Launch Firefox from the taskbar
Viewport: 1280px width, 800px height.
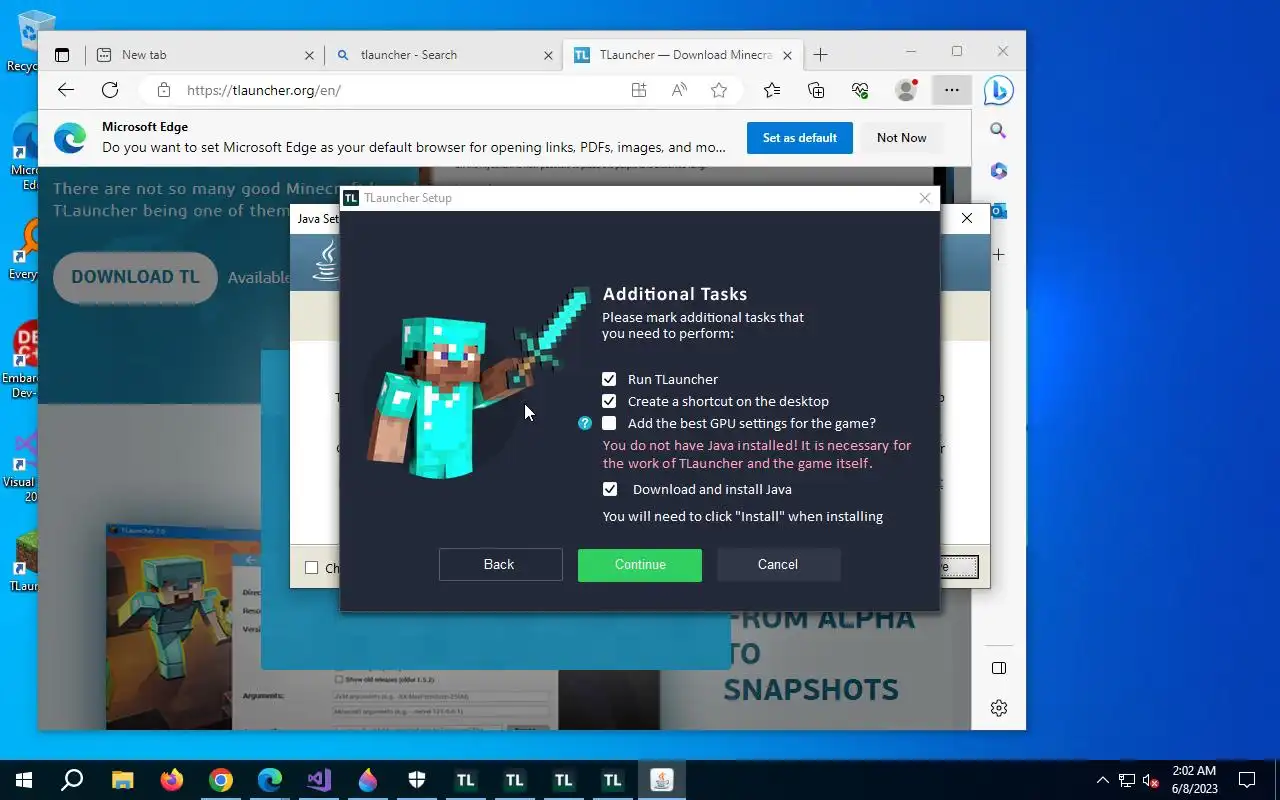pyautogui.click(x=172, y=780)
